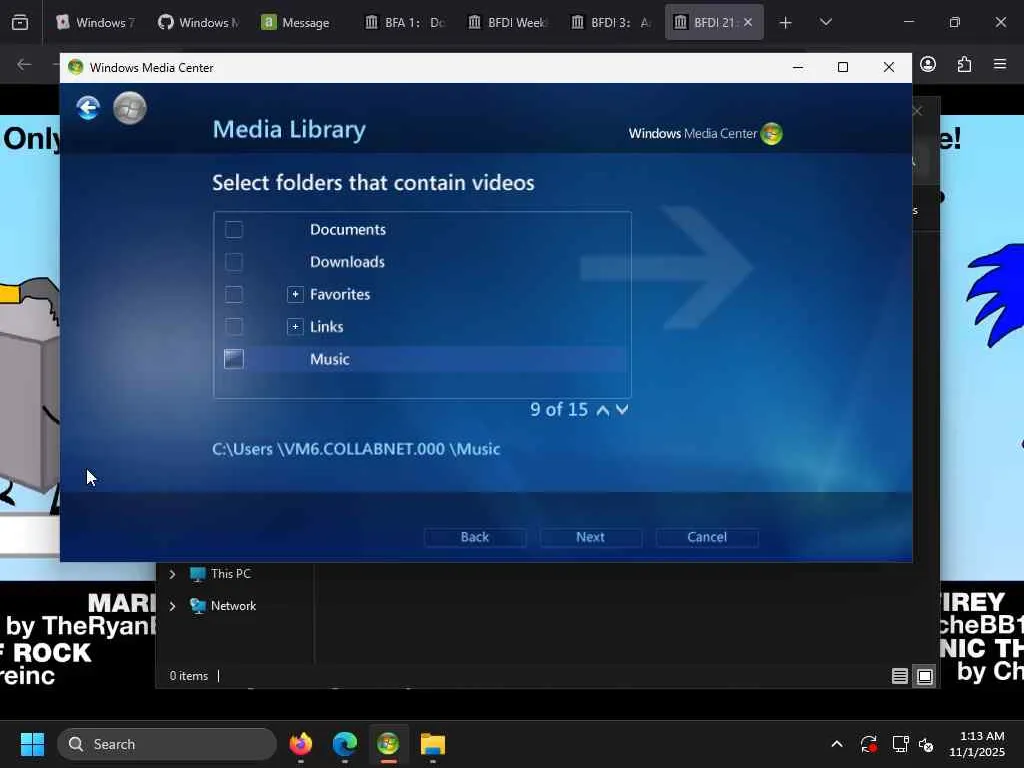
Task: Switch File Explorer to details view
Action: (899, 676)
